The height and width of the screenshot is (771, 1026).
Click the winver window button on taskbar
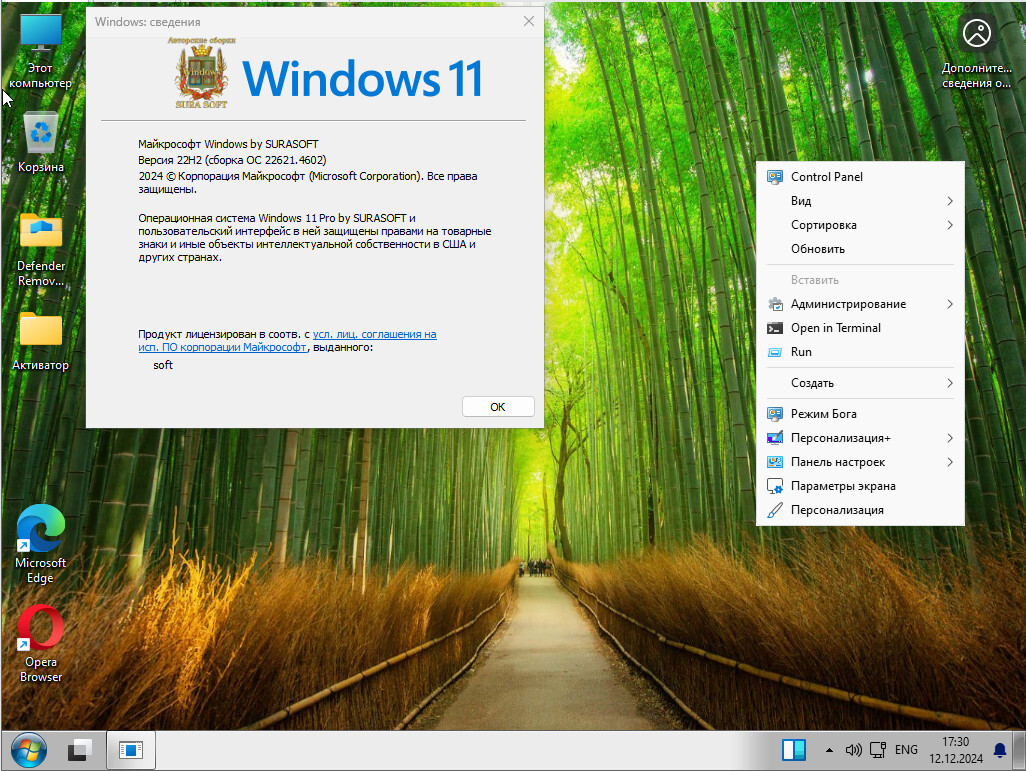tap(131, 750)
